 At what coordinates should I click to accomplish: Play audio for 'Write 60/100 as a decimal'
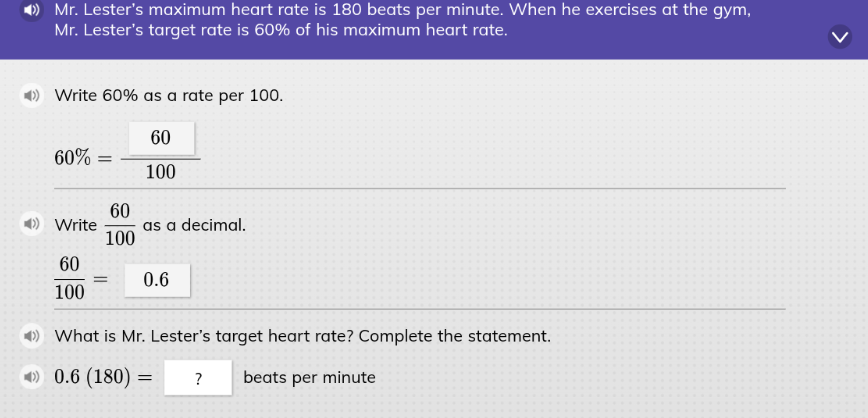coord(33,225)
